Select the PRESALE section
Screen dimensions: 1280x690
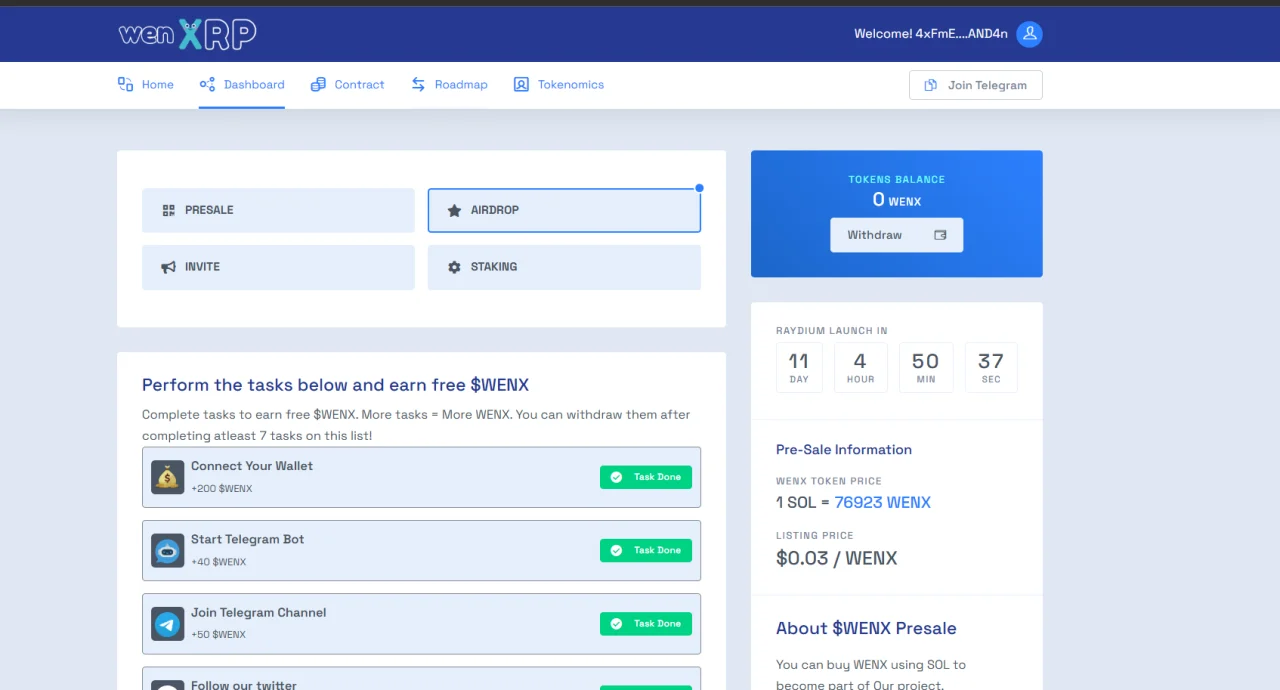(278, 210)
